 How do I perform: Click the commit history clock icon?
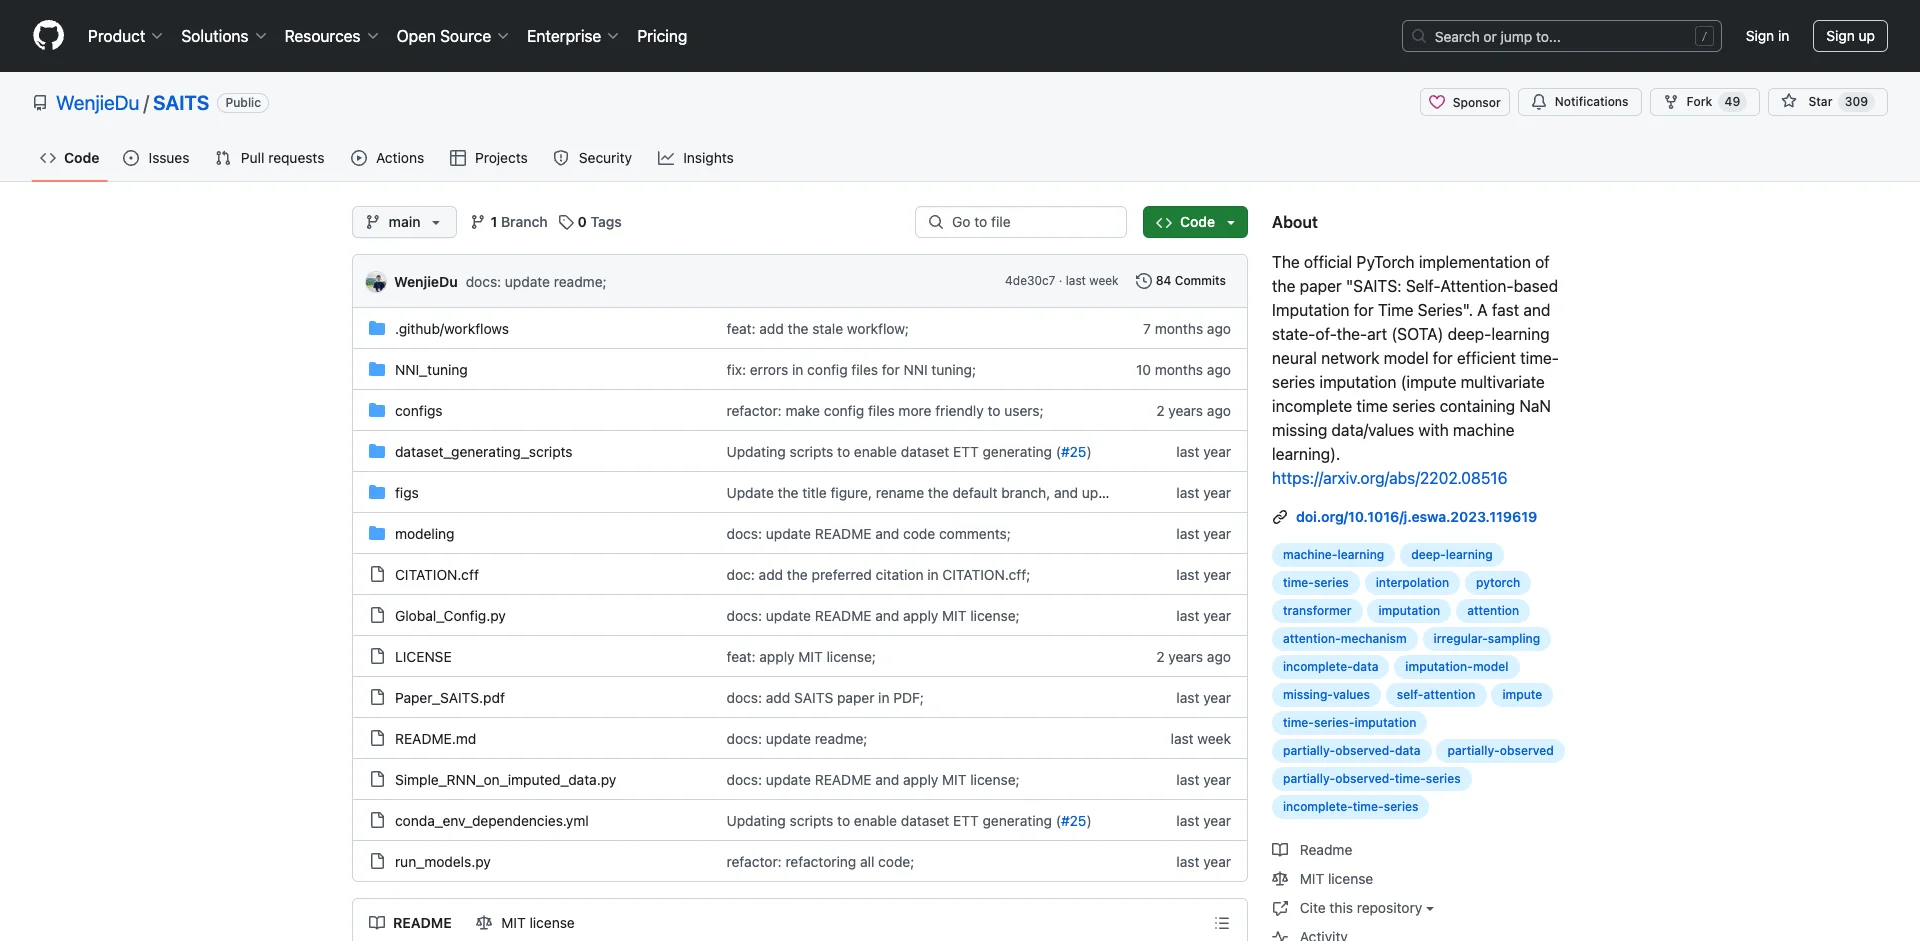(x=1143, y=281)
